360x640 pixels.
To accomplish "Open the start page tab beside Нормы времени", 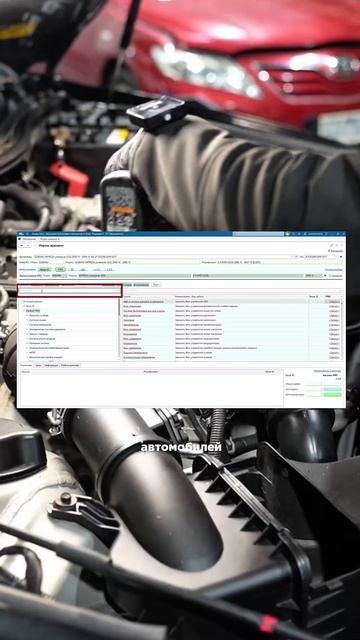I will pos(28,239).
